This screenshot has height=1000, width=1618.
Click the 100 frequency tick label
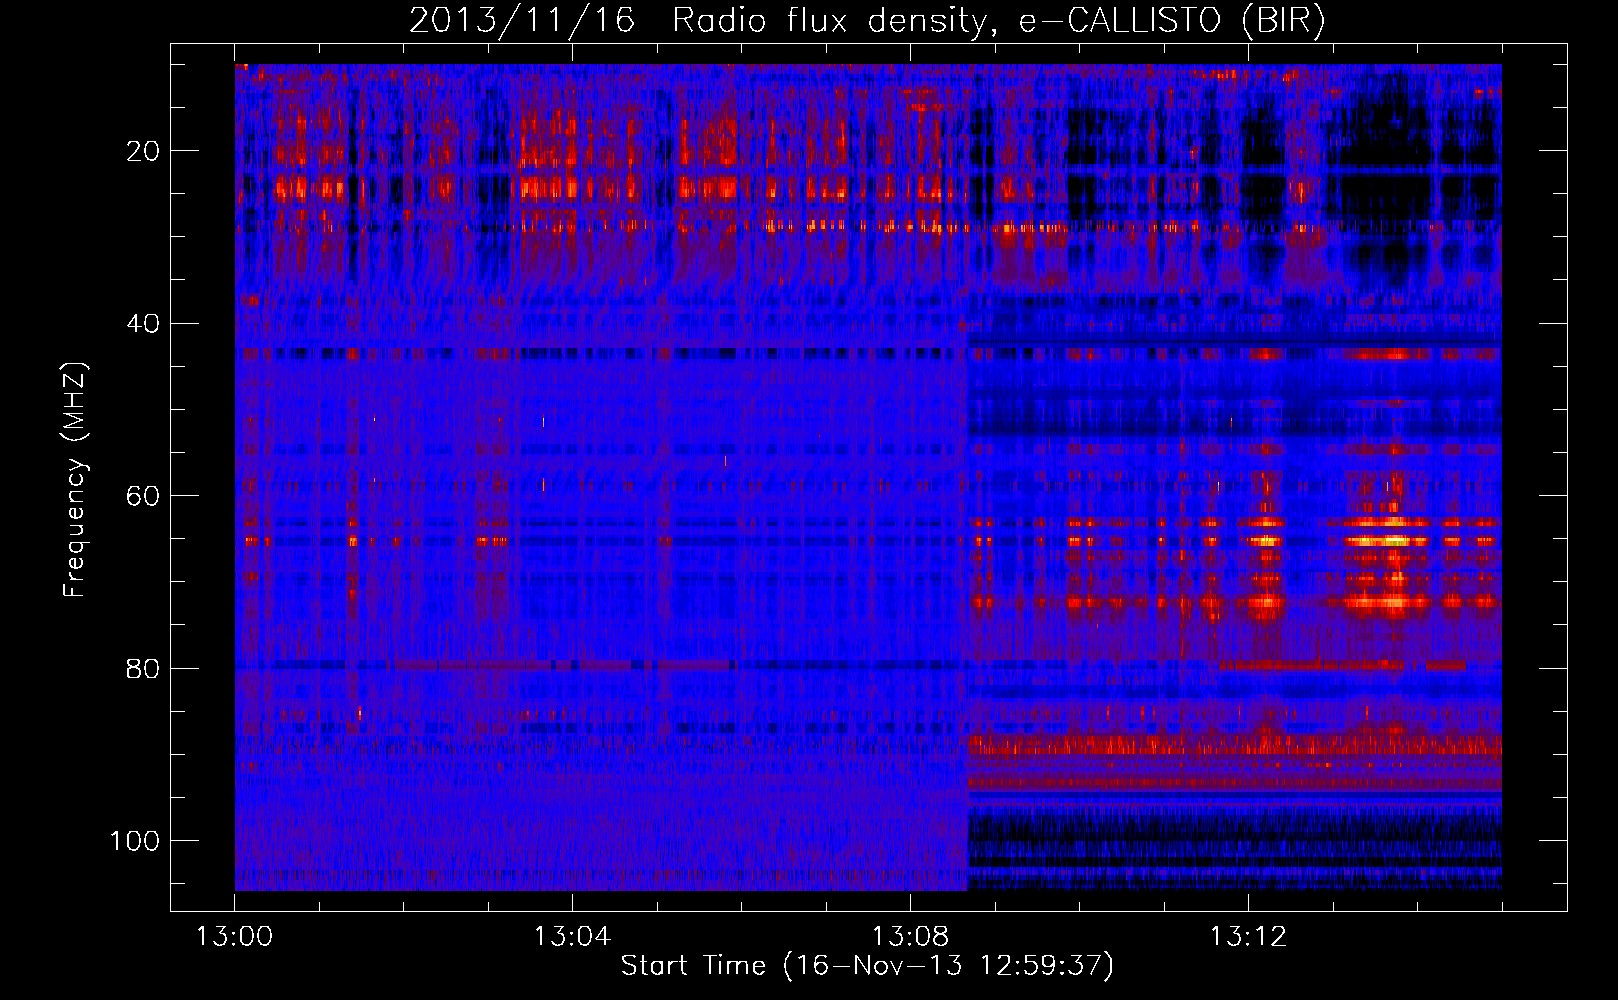point(135,840)
